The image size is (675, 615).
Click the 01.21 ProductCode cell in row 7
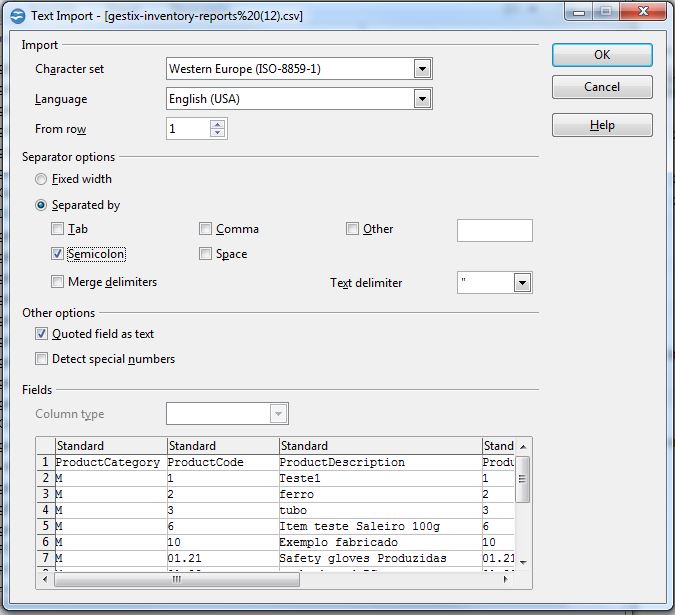click(x=223, y=559)
